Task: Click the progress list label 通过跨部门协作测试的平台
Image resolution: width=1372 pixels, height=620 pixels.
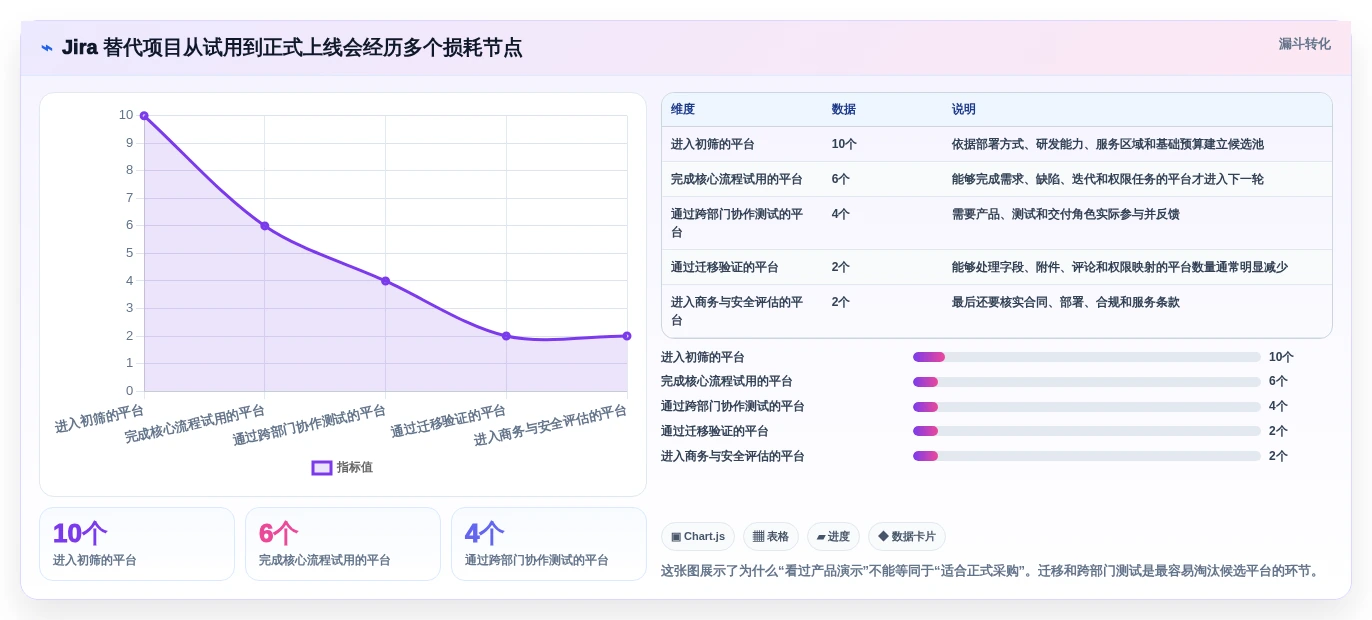Action: point(733,407)
